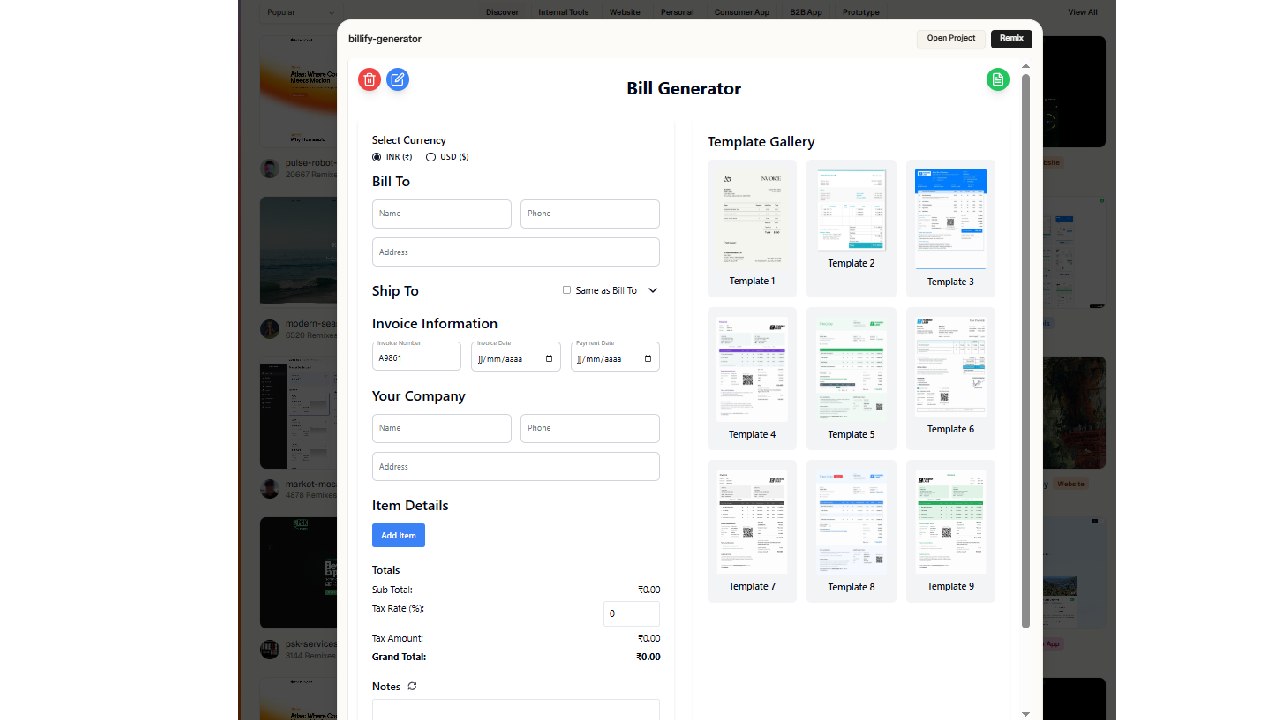Click the red trash delete icon

(369, 80)
